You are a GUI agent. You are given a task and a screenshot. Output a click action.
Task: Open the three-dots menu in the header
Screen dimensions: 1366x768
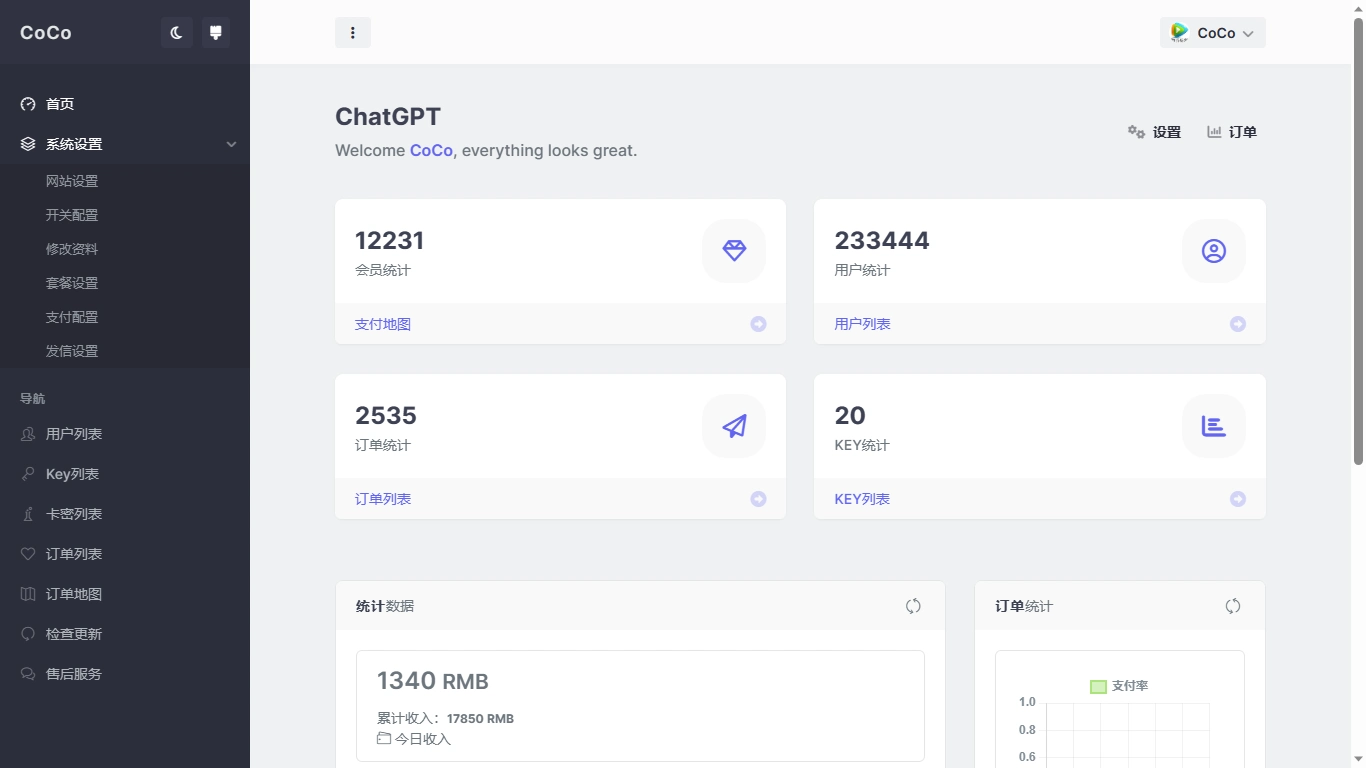pos(353,33)
